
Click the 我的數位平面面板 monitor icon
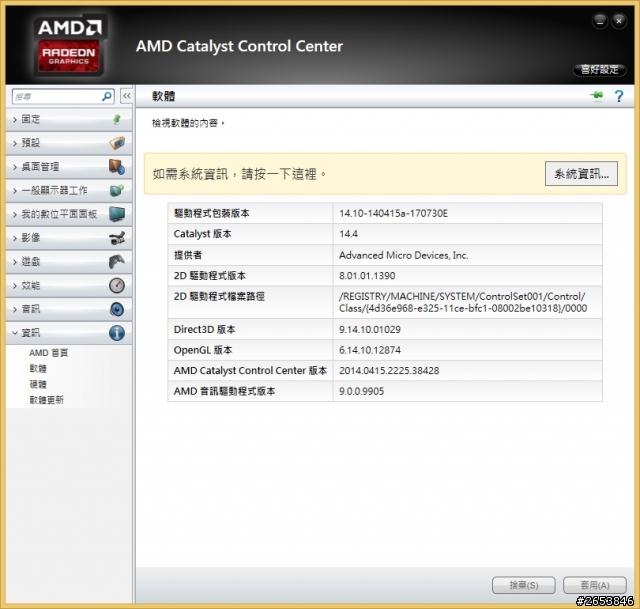(x=117, y=214)
